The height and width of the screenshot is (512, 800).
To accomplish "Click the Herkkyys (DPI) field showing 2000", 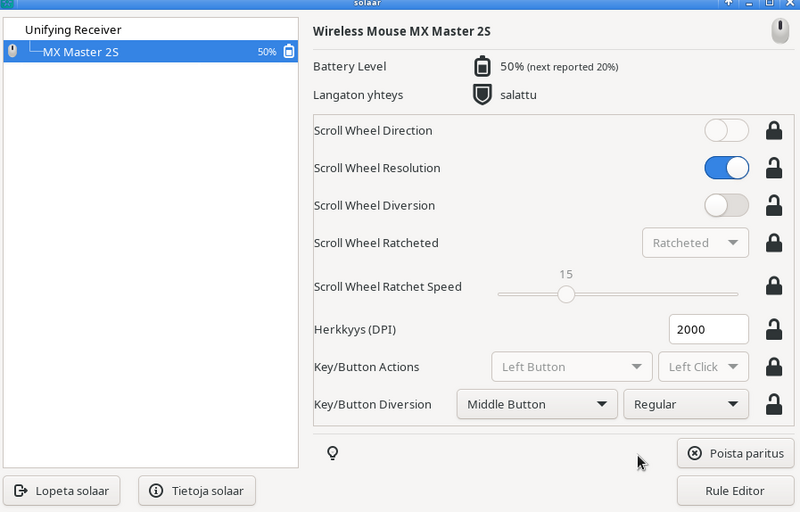I will (709, 329).
